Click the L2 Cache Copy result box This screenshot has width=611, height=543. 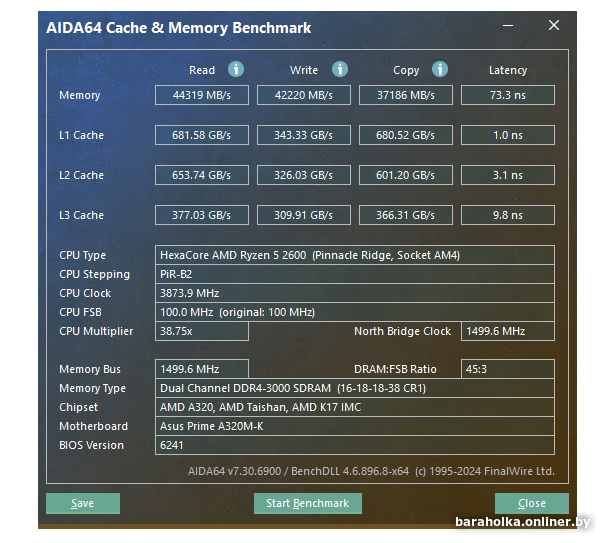tap(406, 175)
